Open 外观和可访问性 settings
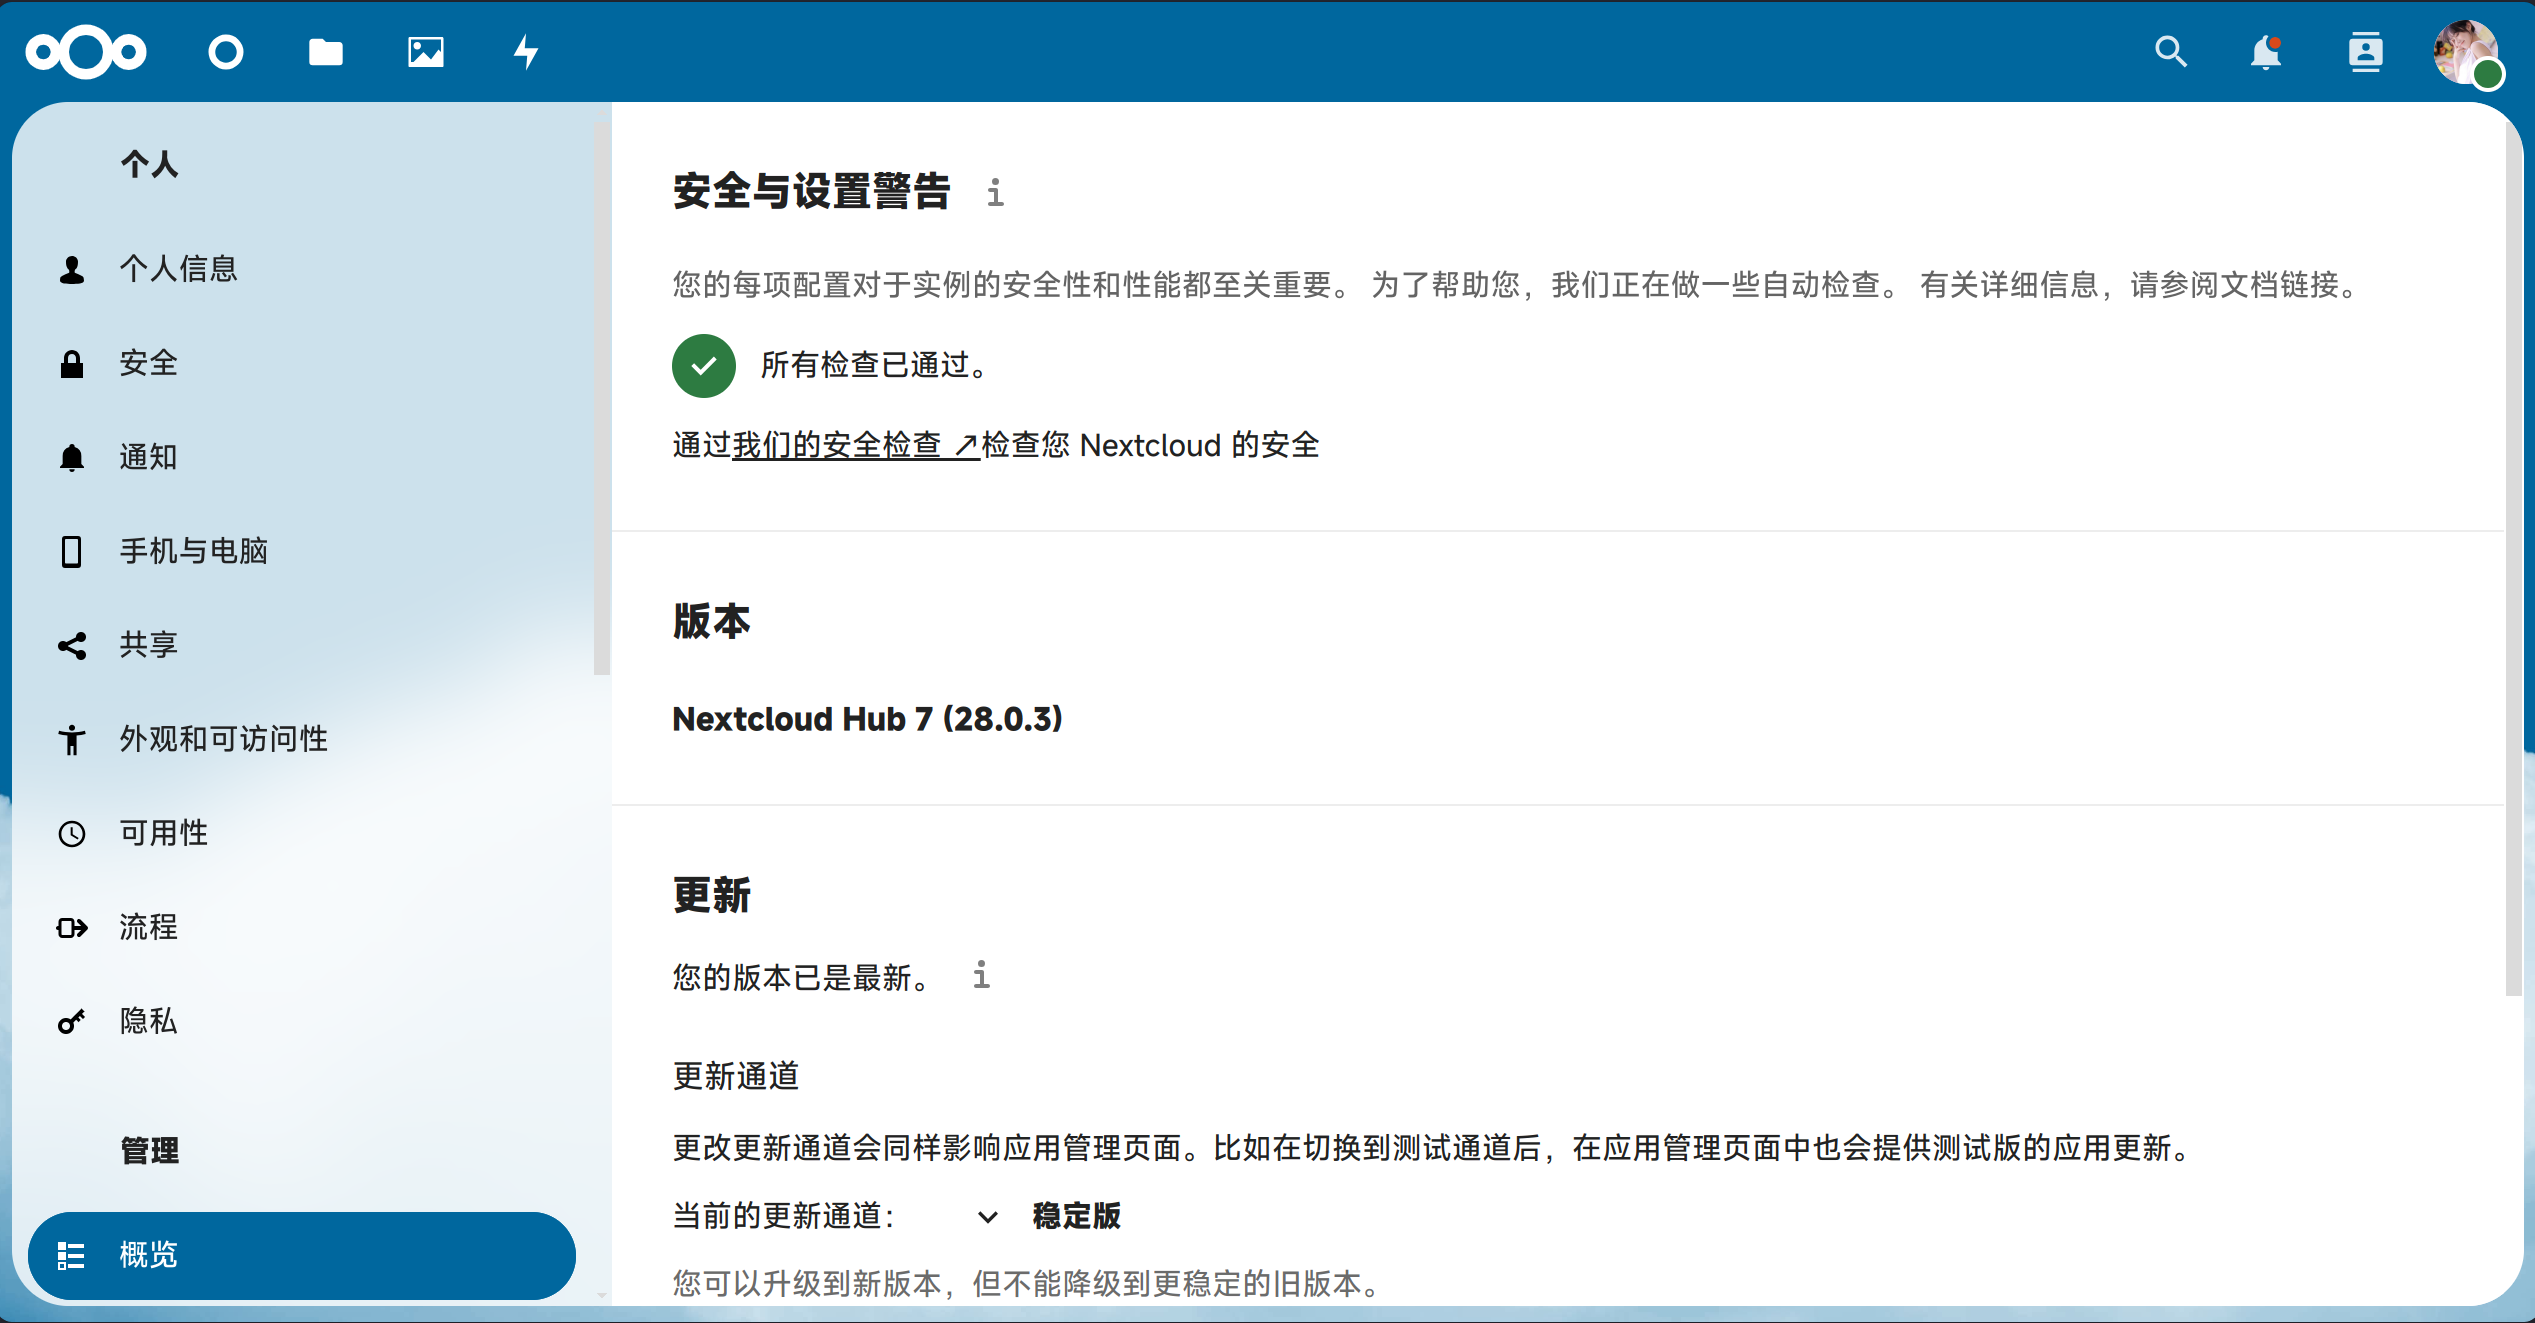The width and height of the screenshot is (2535, 1323). (x=302, y=739)
